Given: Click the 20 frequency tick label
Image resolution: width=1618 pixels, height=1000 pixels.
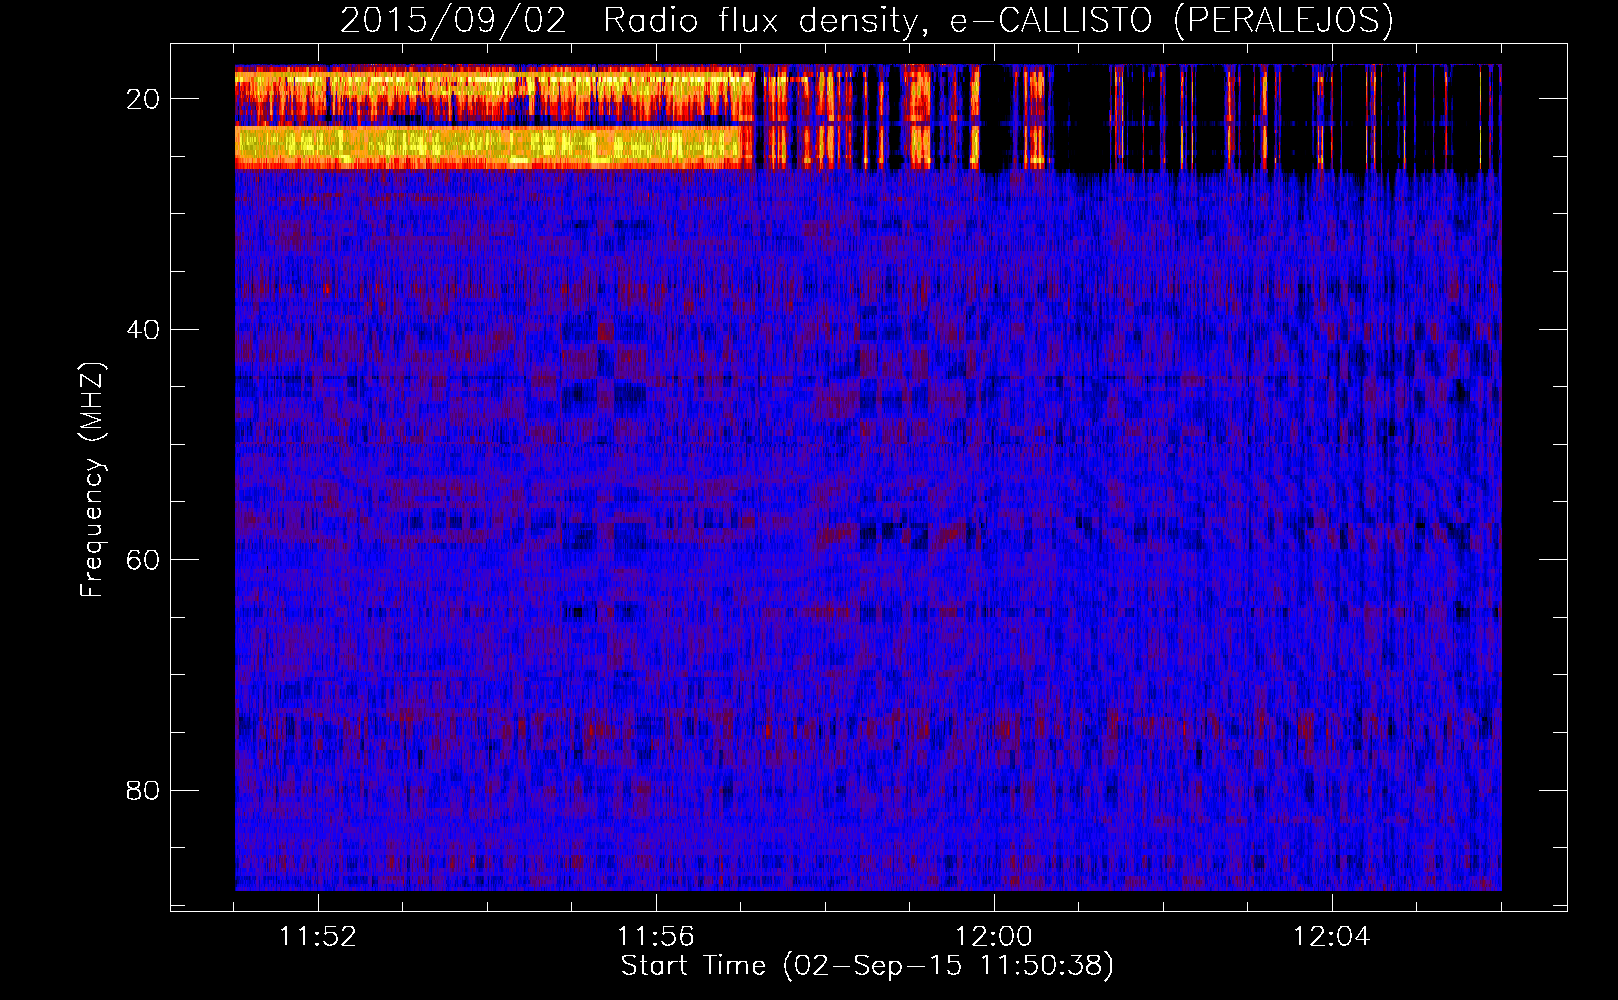Looking at the screenshot, I should coord(144,99).
